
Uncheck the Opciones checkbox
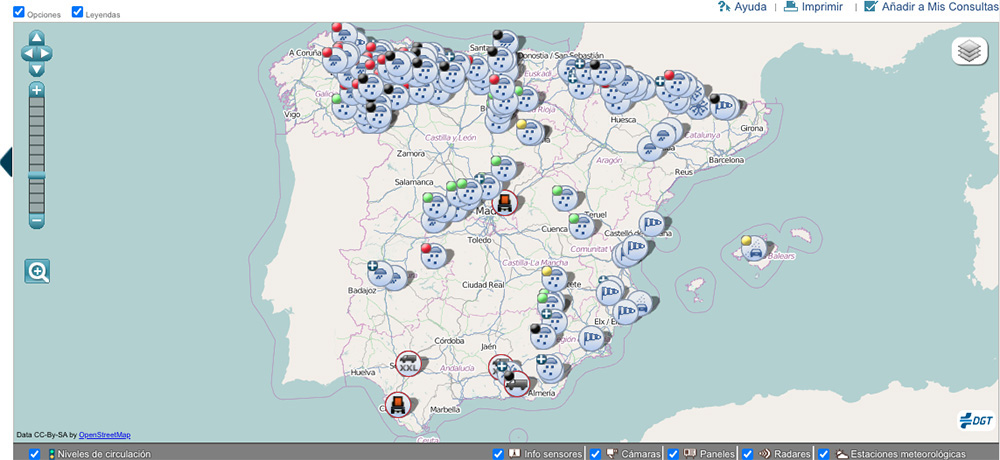19,12
